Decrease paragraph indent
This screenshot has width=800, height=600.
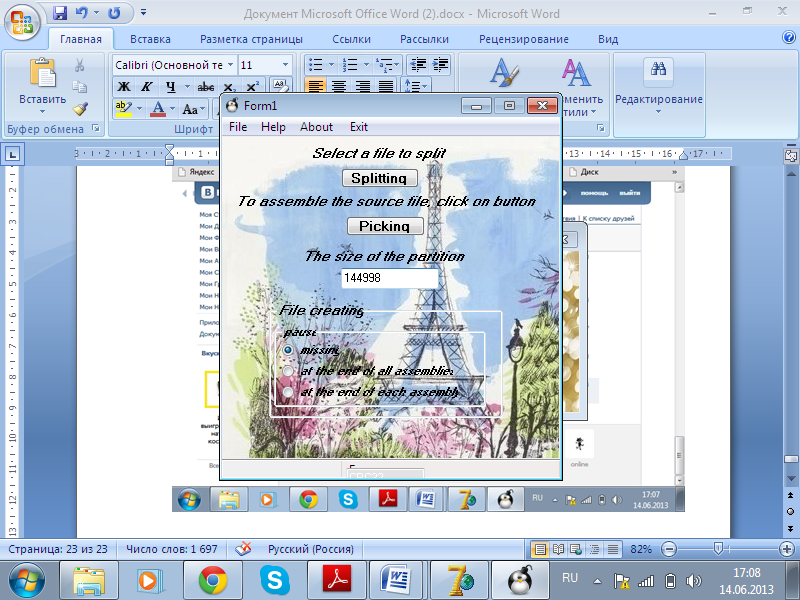[418, 65]
